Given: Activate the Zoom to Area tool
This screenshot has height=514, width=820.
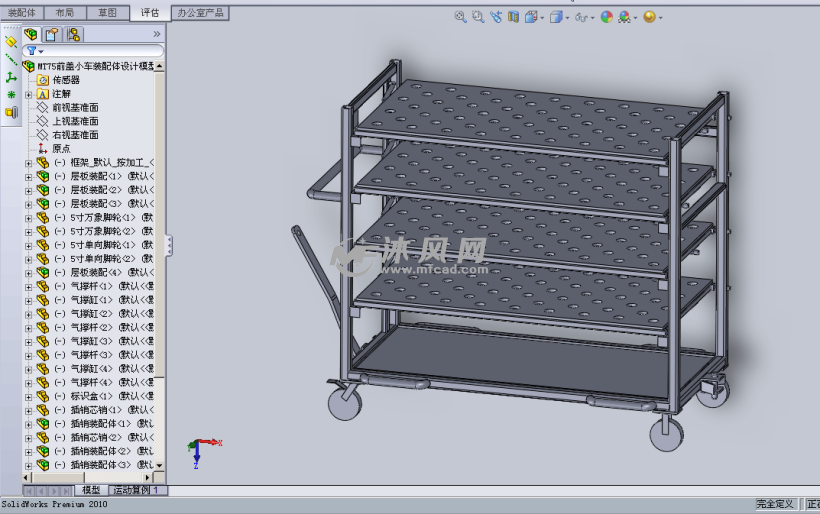Looking at the screenshot, I should coord(478,17).
